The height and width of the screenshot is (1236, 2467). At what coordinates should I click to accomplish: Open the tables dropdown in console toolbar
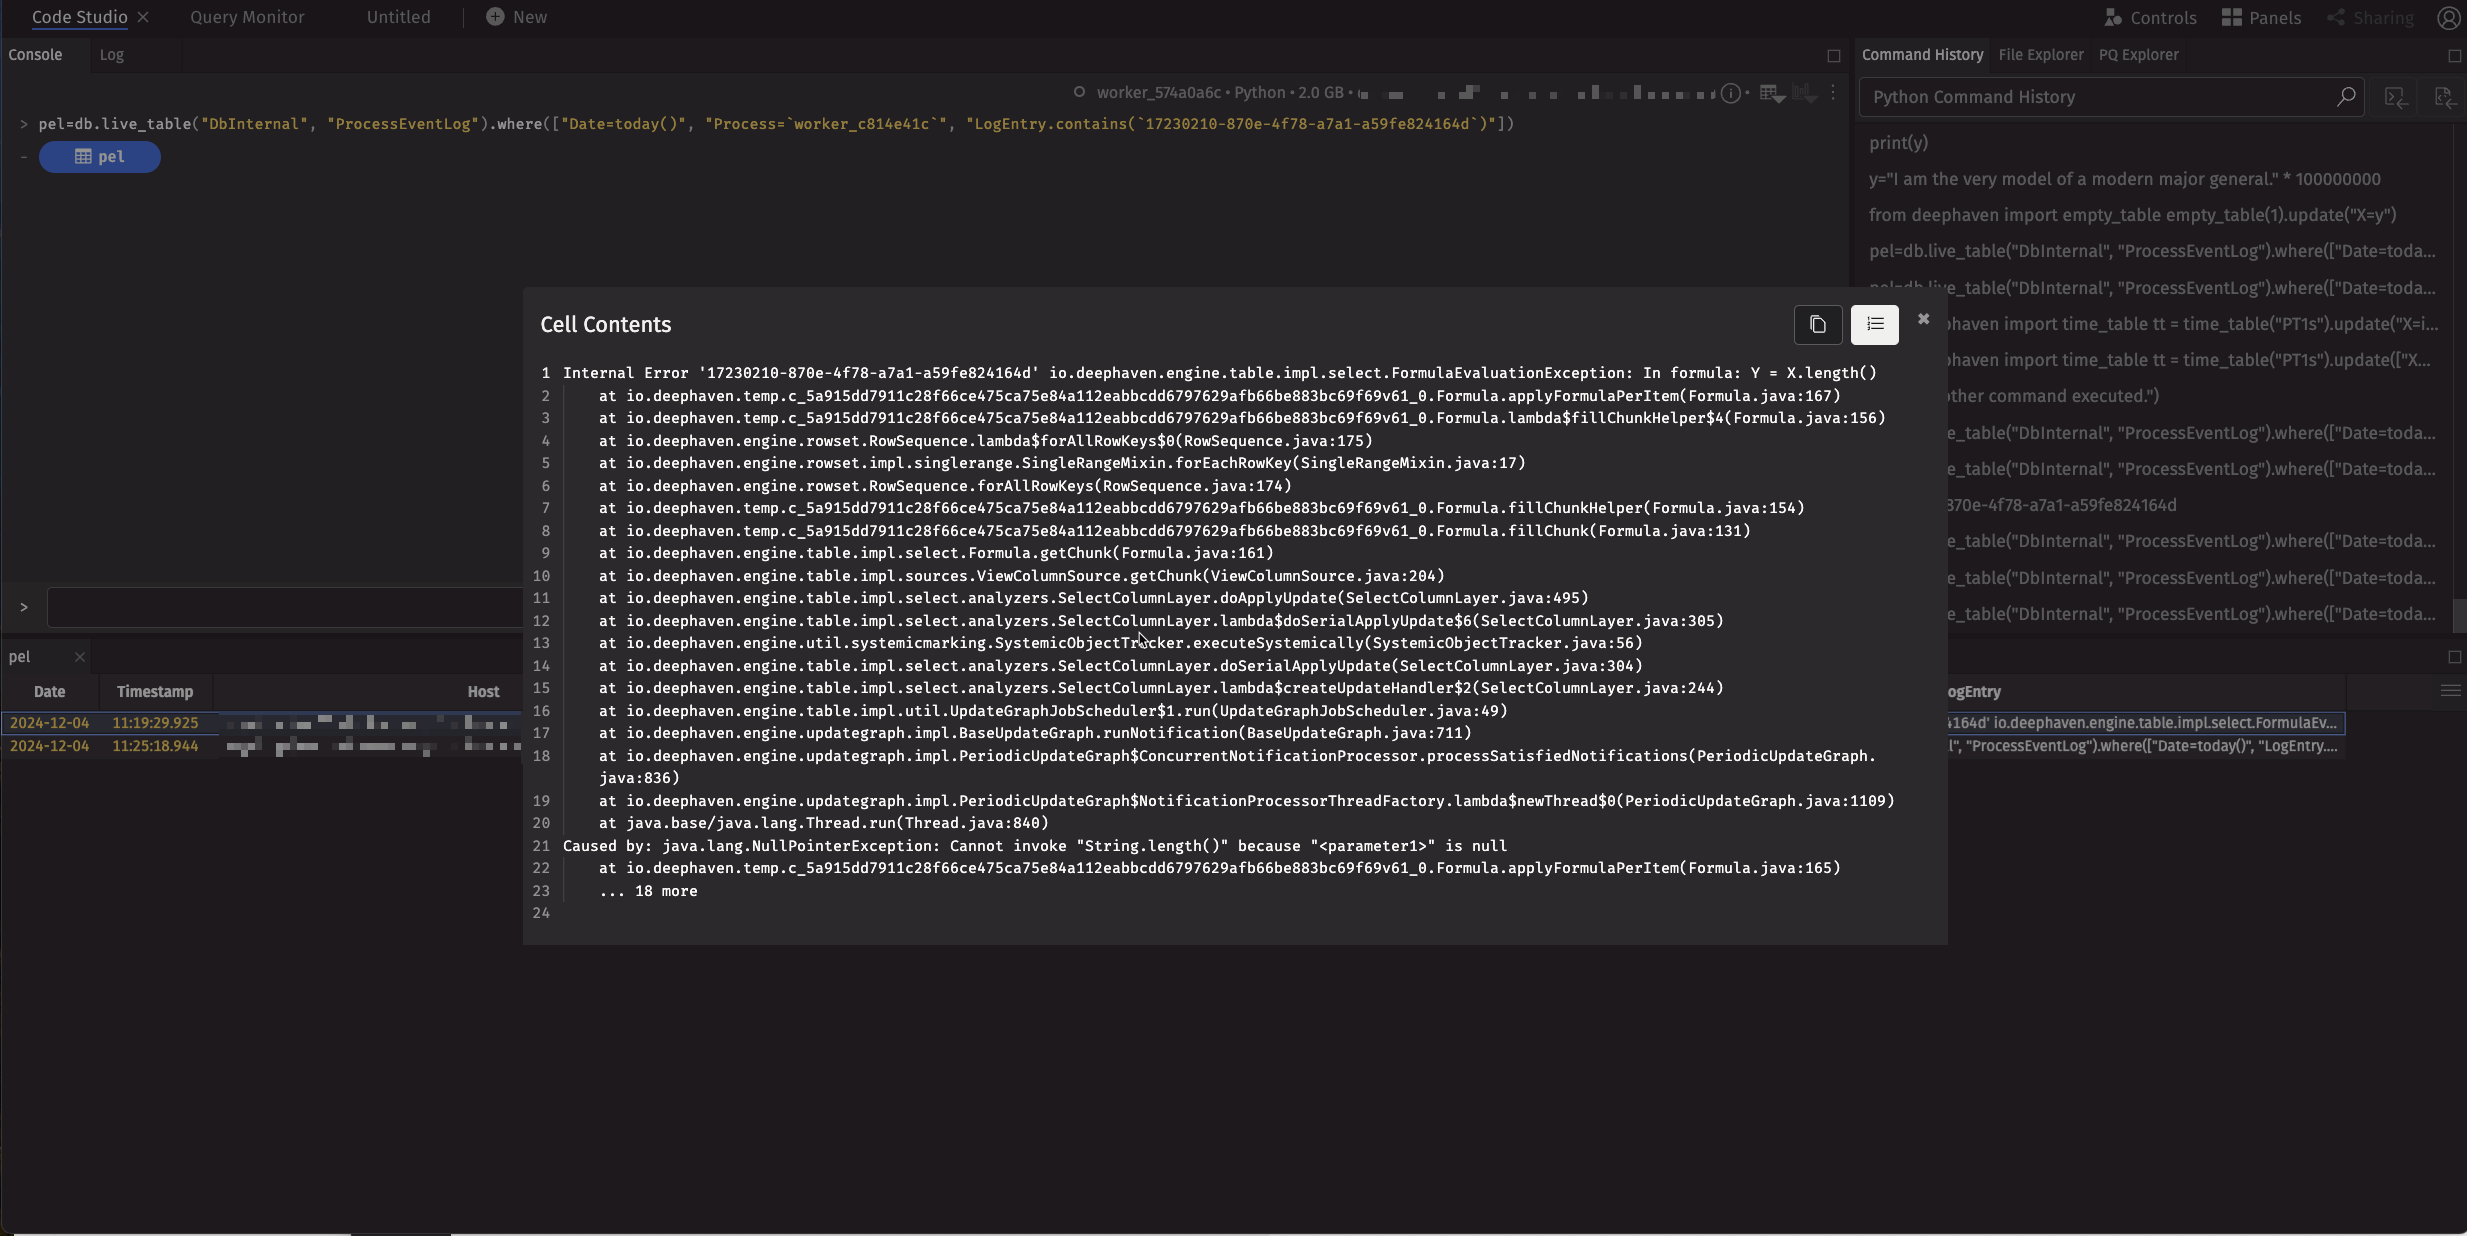click(x=1772, y=94)
